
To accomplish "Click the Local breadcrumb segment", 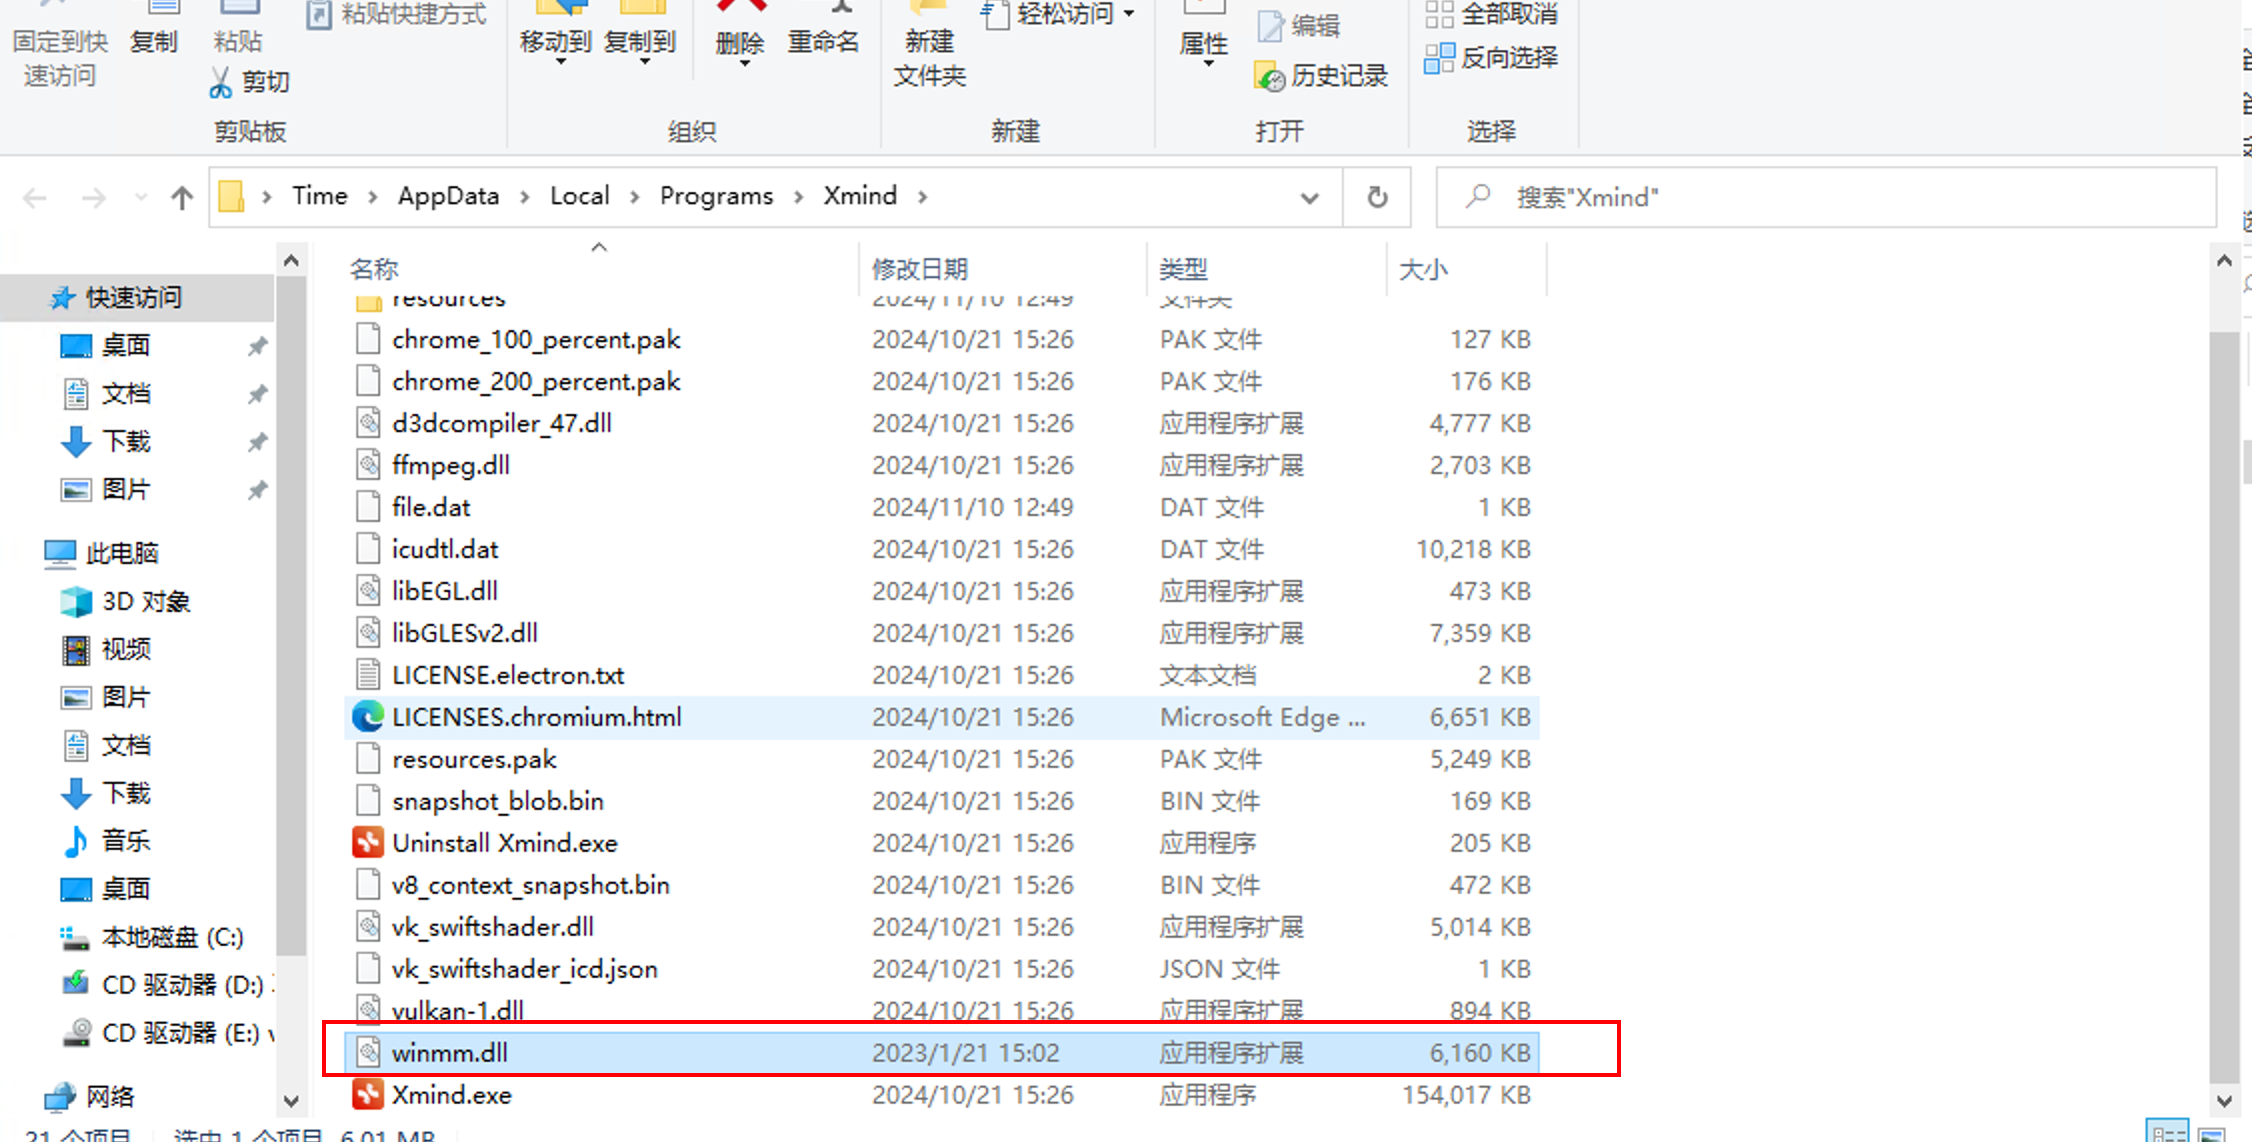I will click(580, 196).
